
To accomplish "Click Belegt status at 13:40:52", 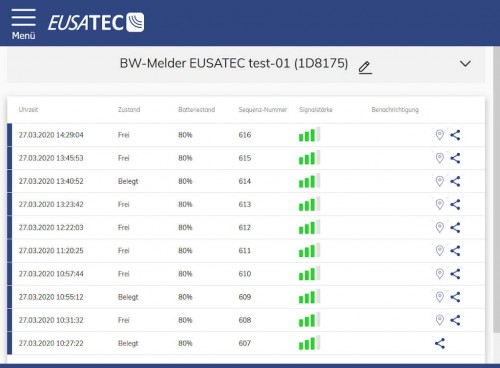I will click(128, 182).
